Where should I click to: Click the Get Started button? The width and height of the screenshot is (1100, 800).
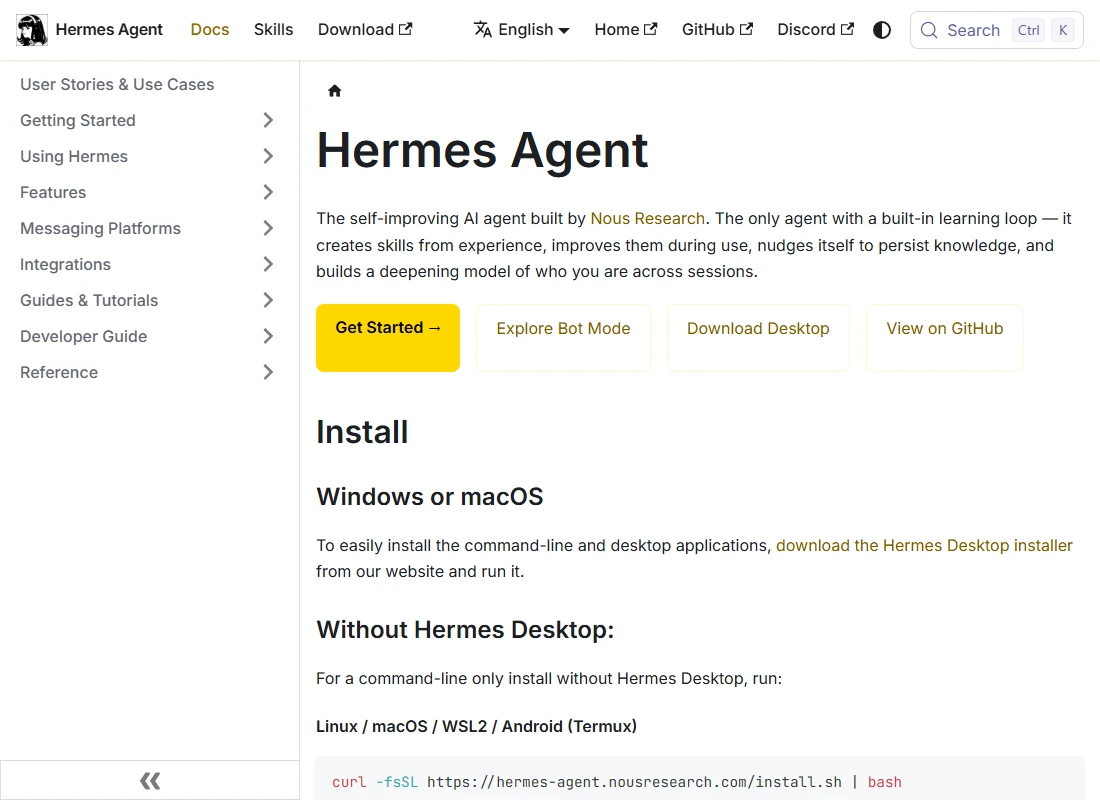388,338
